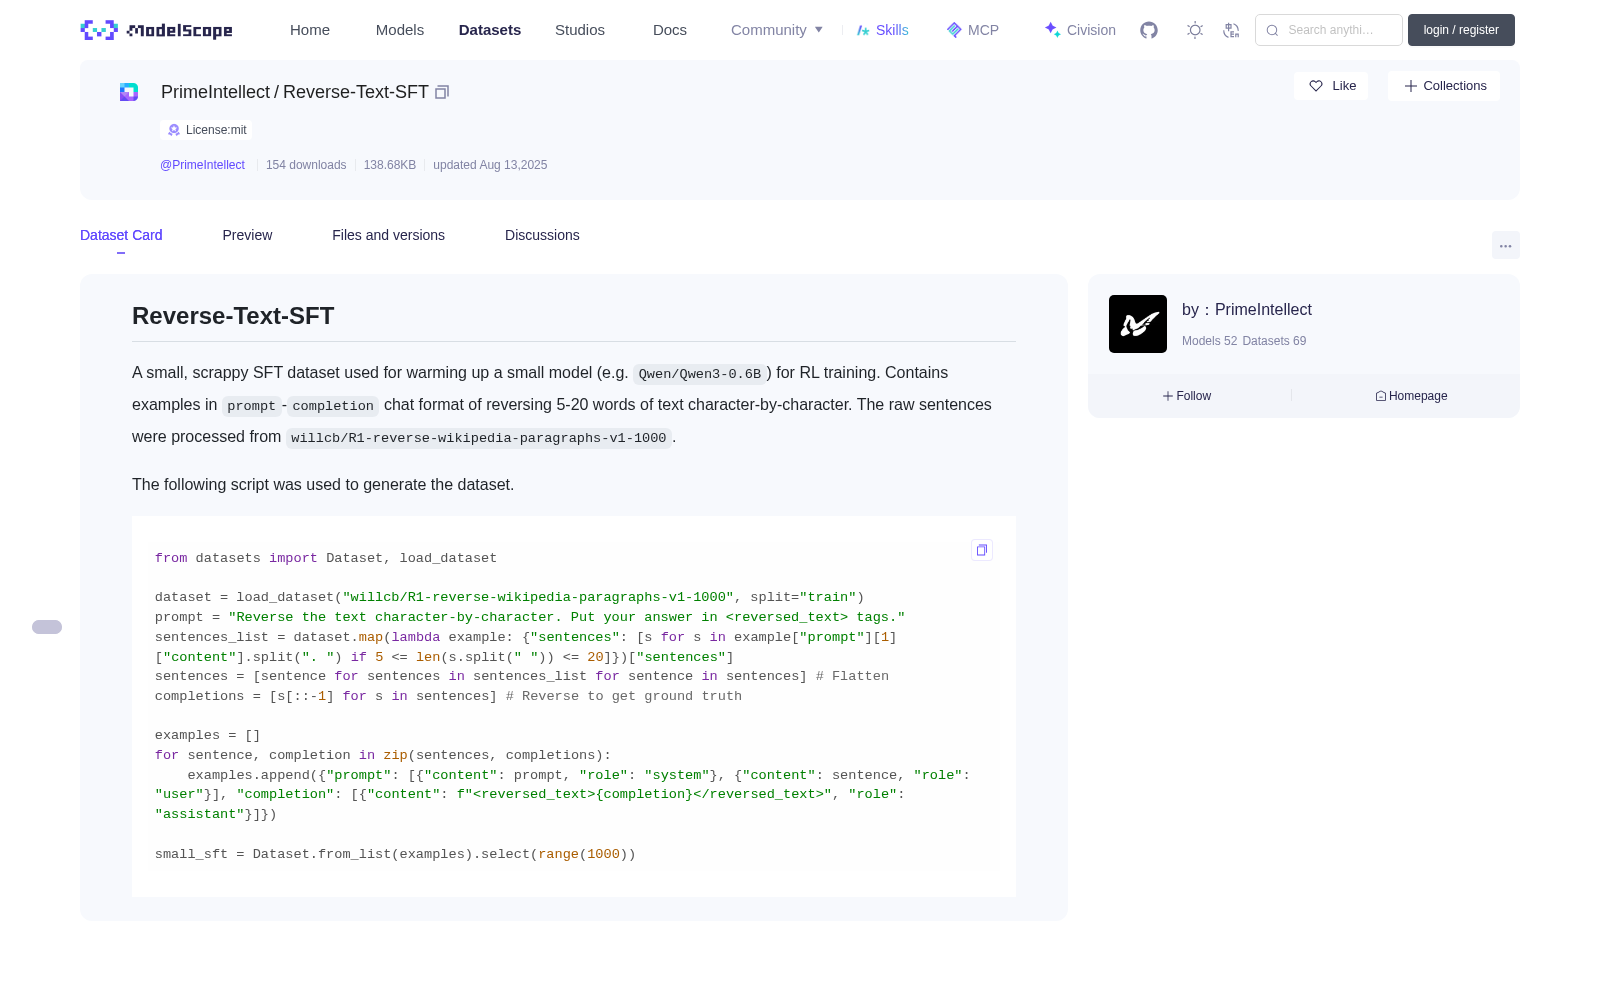Click the Reverse-Text-SFT heading
This screenshot has height=1000, width=1600.
[x=233, y=316]
